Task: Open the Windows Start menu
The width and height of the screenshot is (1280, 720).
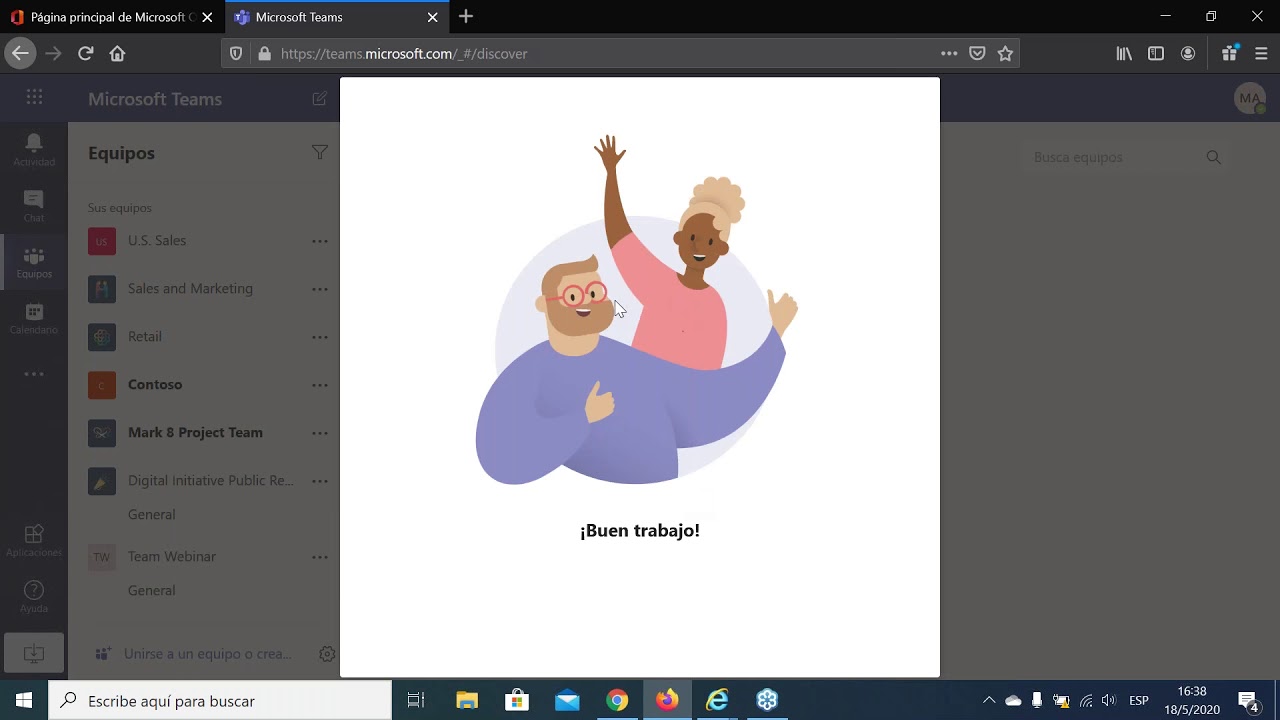Action: click(24, 700)
